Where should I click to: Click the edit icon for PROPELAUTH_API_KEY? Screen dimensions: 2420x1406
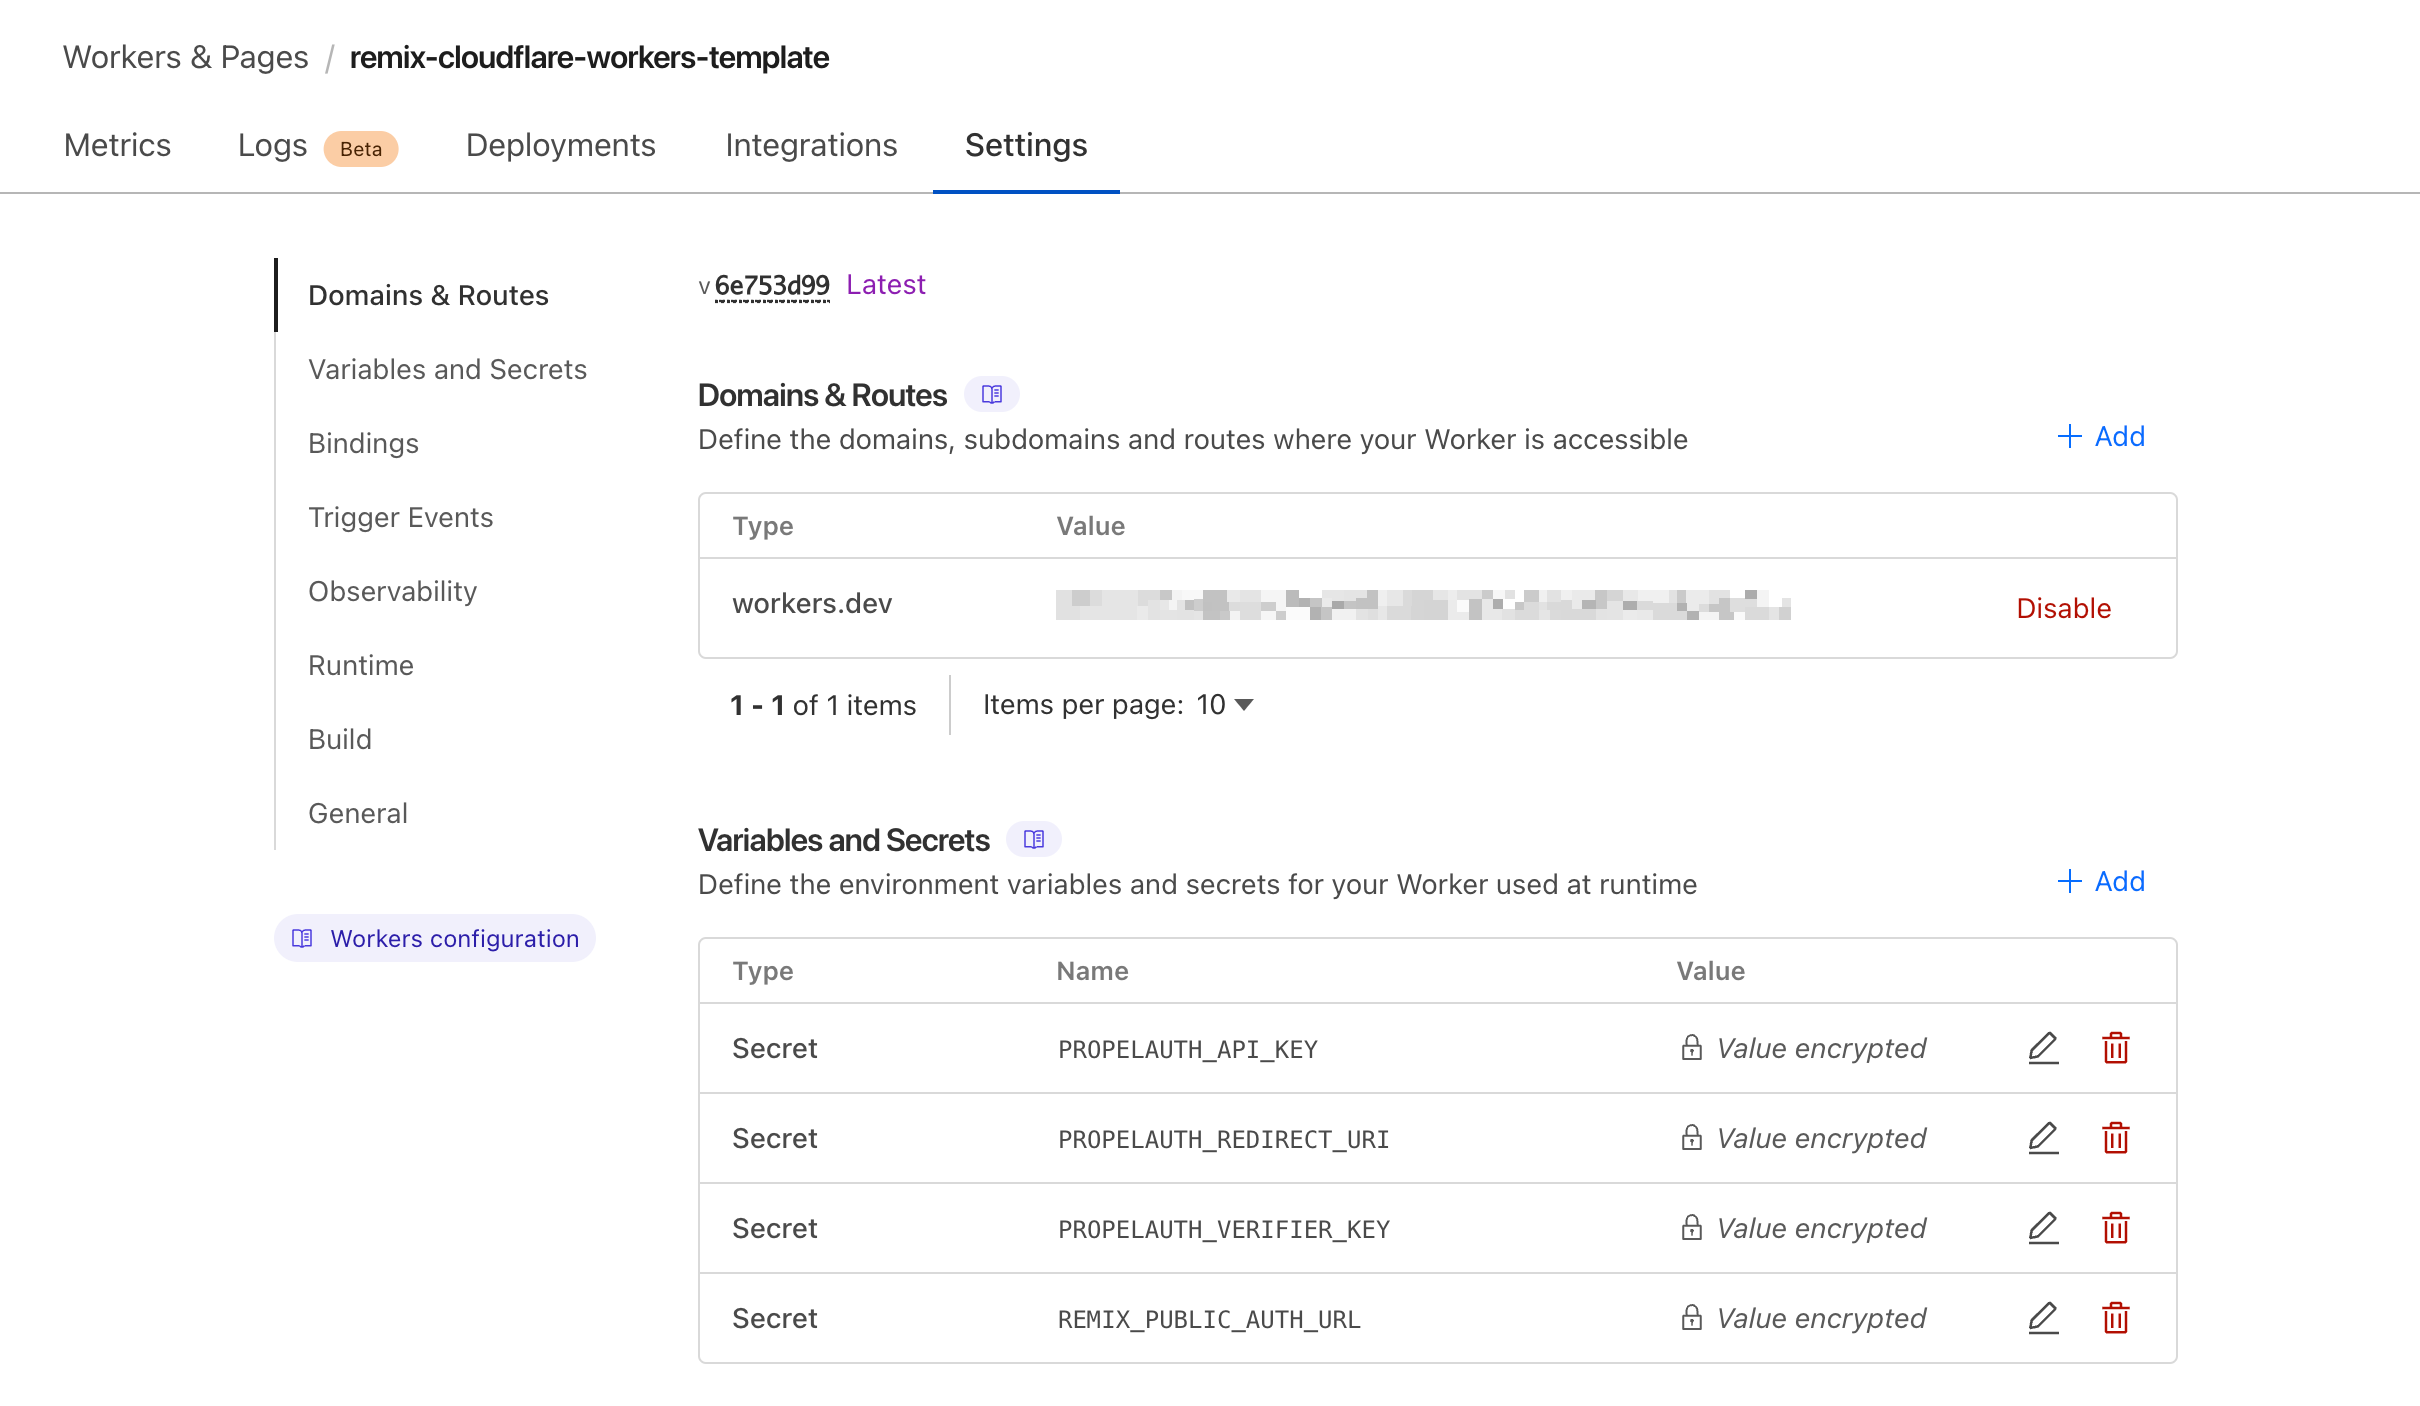tap(2043, 1048)
